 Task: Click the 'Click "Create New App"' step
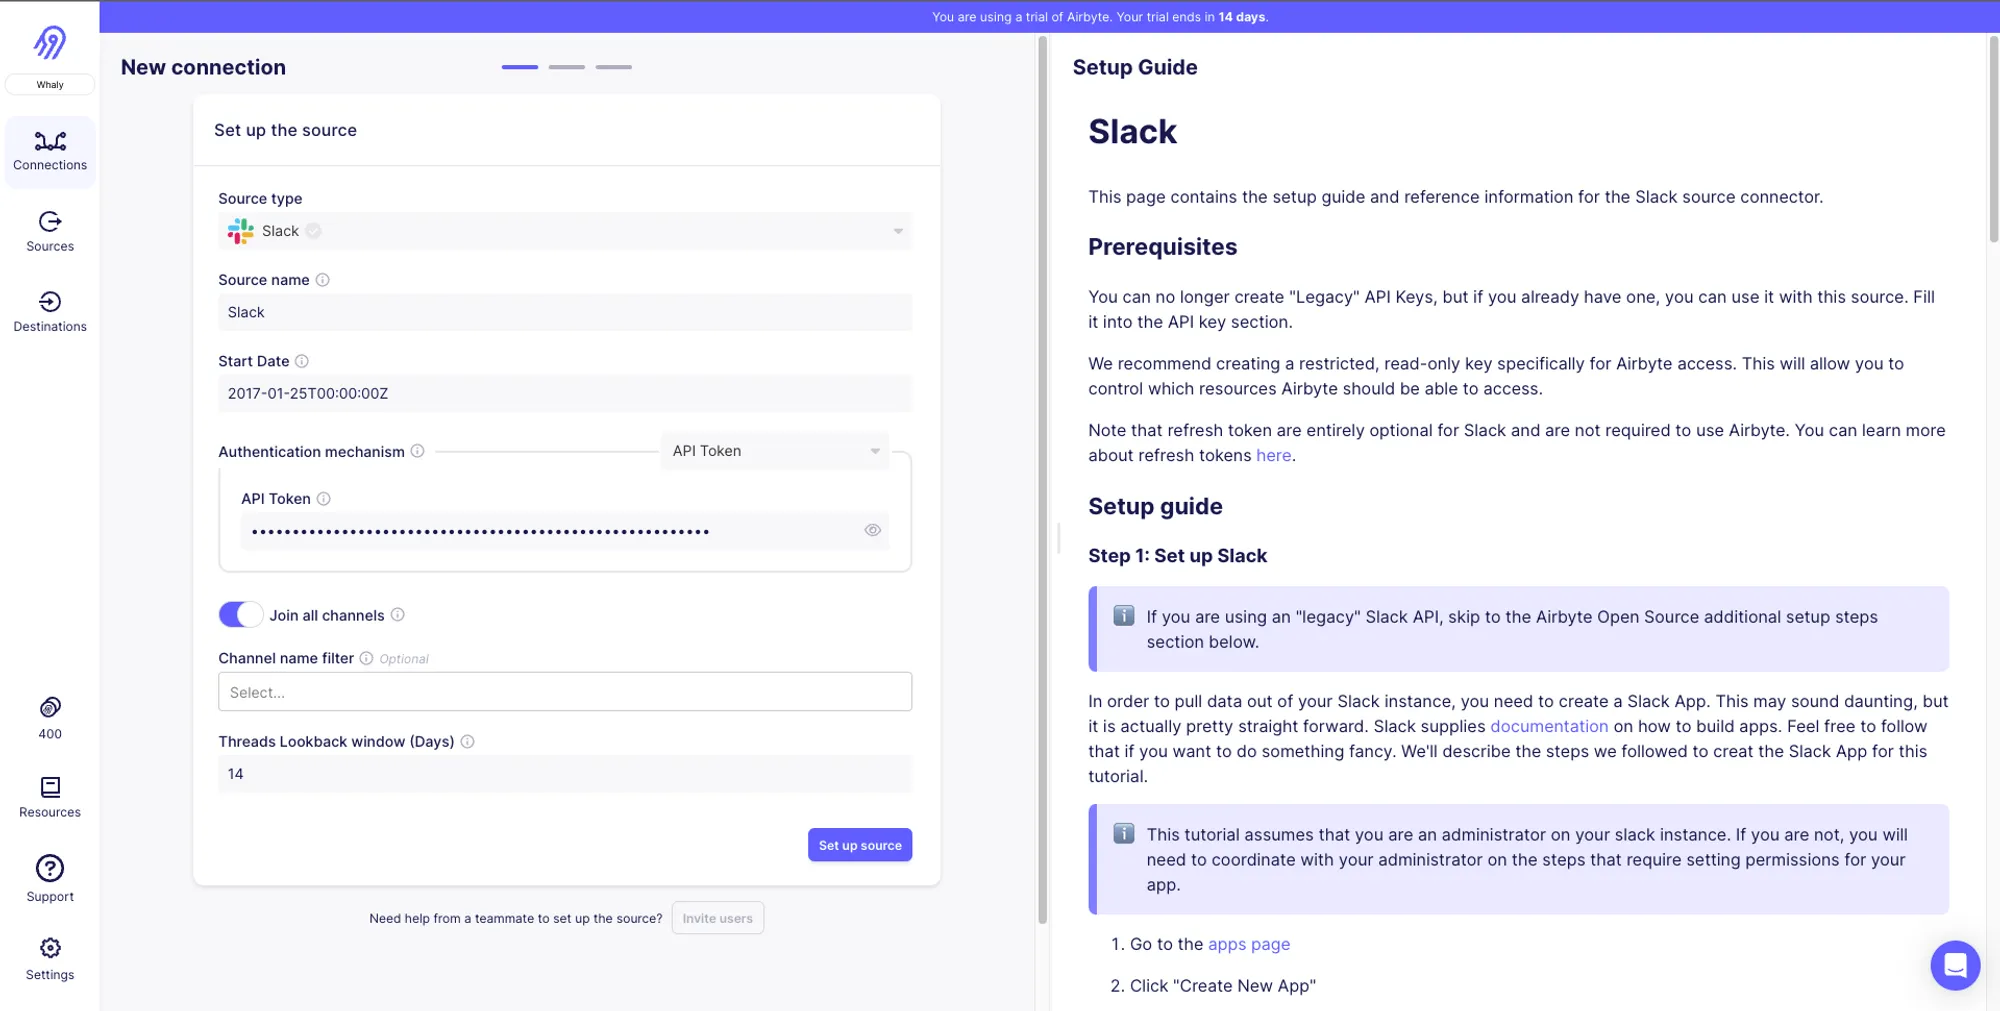1222,986
